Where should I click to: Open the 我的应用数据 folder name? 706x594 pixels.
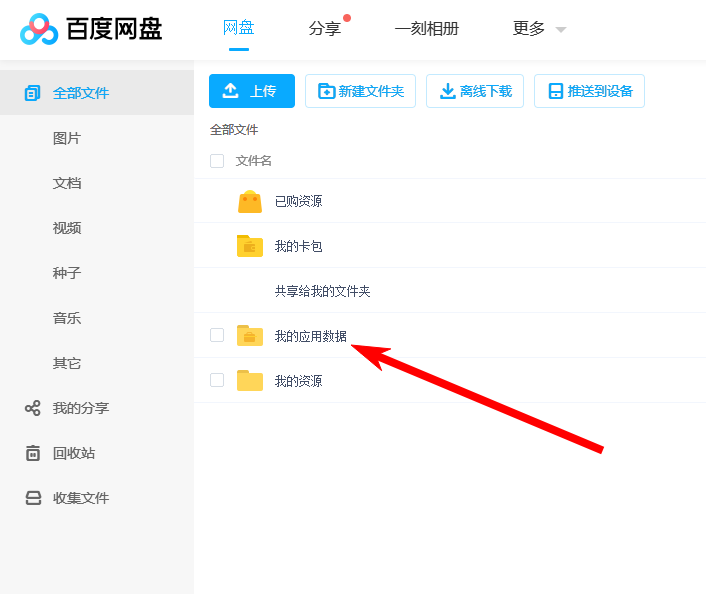click(311, 336)
